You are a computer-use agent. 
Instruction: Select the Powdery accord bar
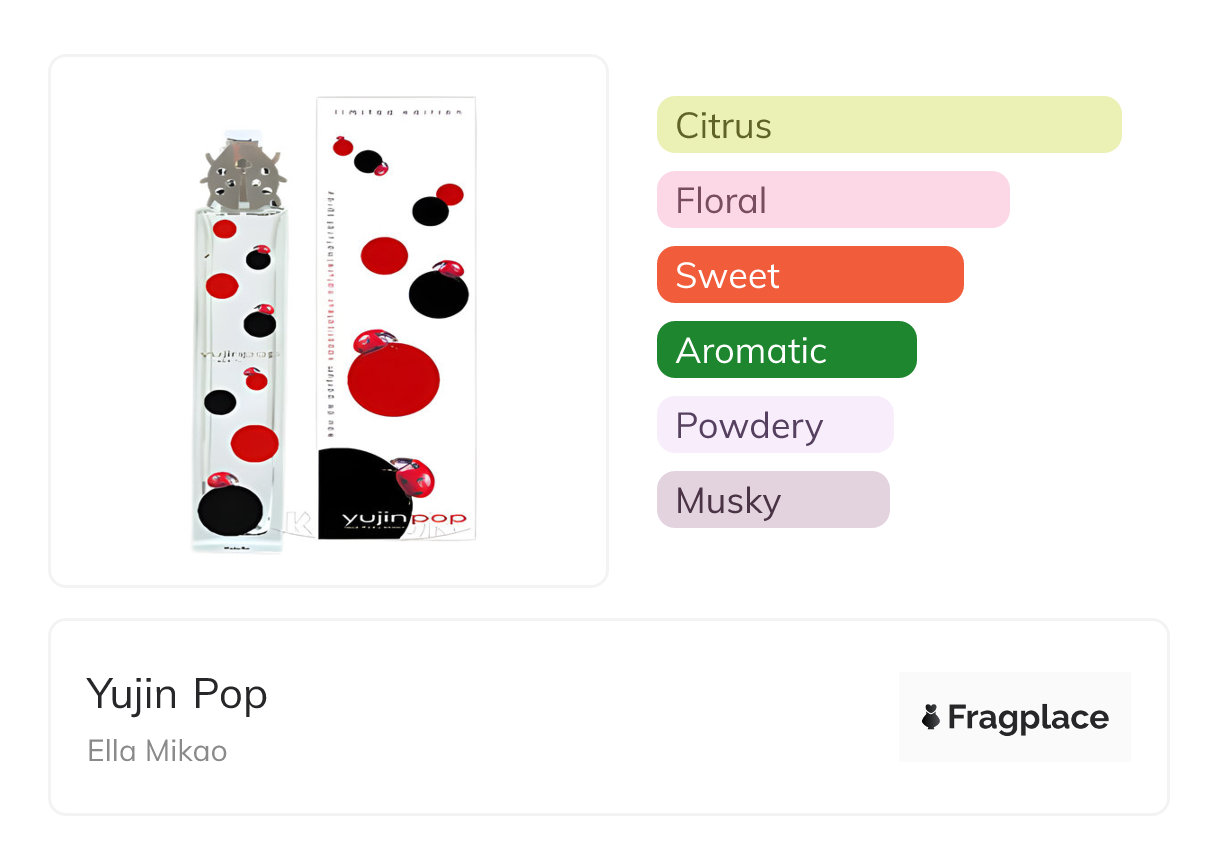pyautogui.click(x=774, y=425)
